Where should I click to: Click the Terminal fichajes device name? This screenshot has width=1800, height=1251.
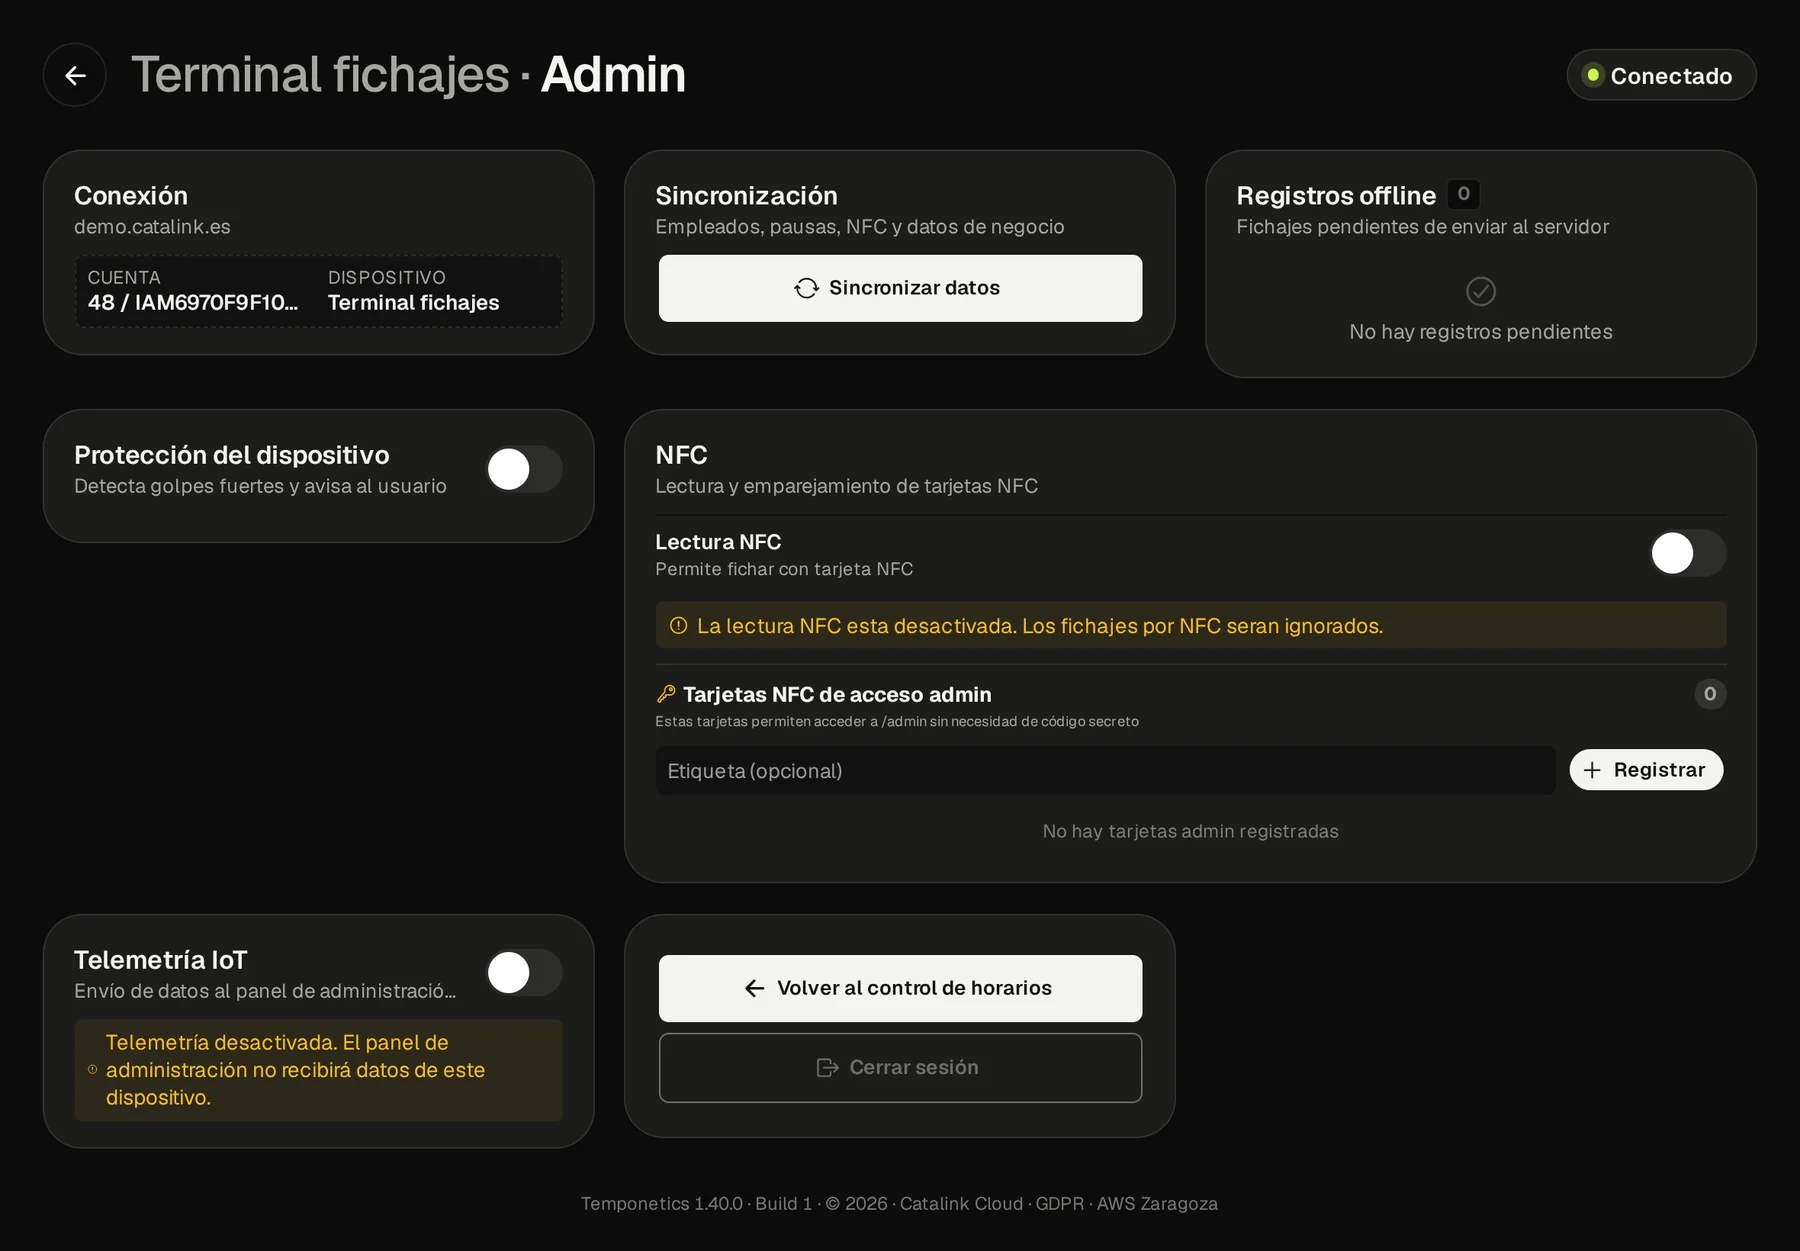(413, 302)
